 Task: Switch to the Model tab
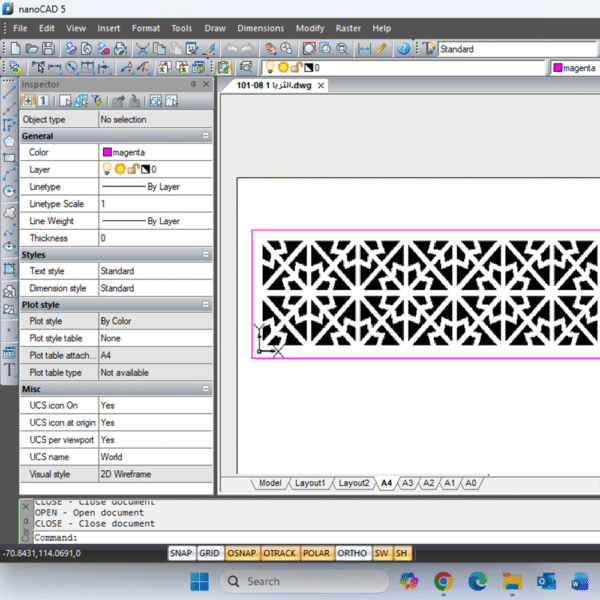(270, 483)
